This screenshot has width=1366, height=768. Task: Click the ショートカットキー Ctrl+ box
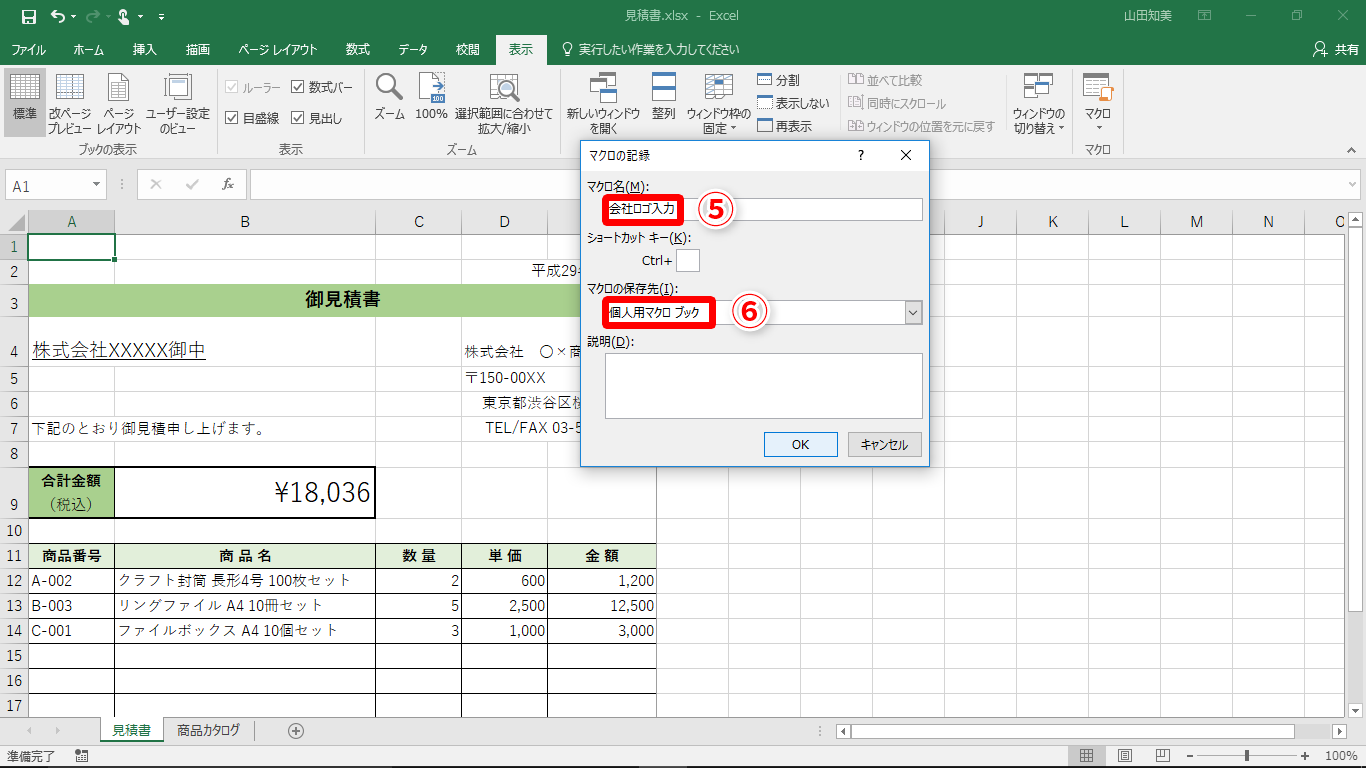point(688,261)
